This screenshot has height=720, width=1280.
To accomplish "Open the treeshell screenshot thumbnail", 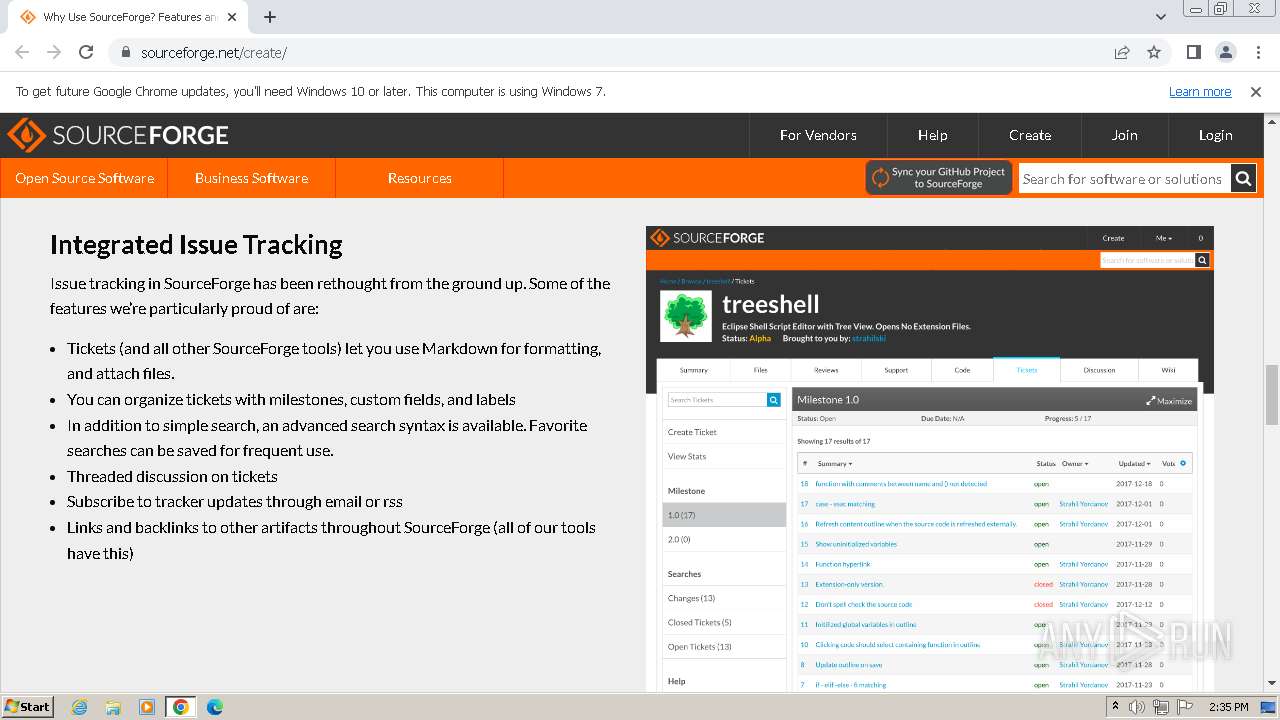I will [x=929, y=459].
